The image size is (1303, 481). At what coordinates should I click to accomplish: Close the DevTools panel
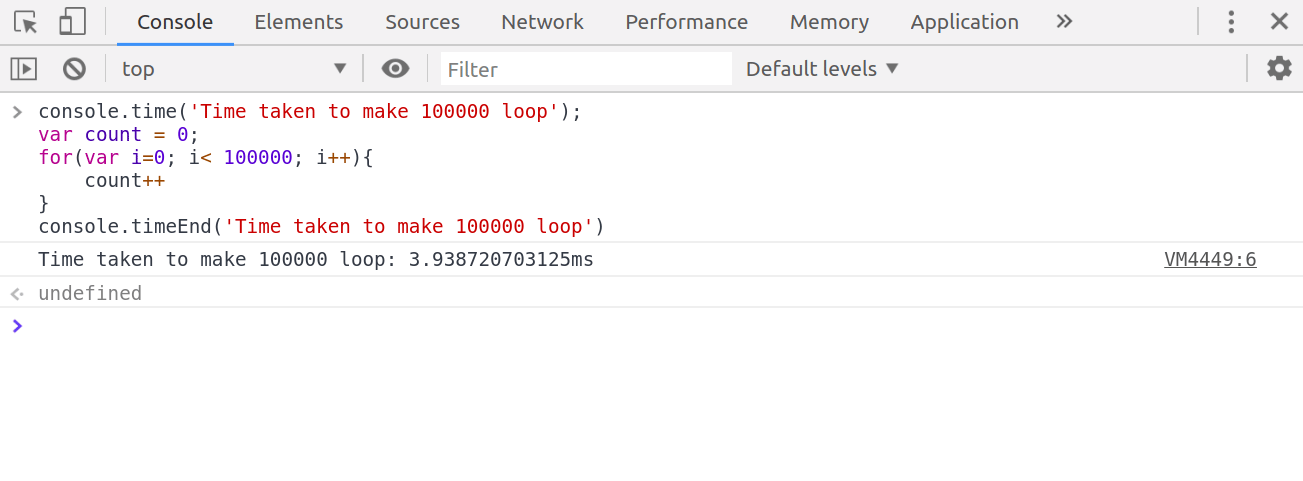tap(1279, 22)
